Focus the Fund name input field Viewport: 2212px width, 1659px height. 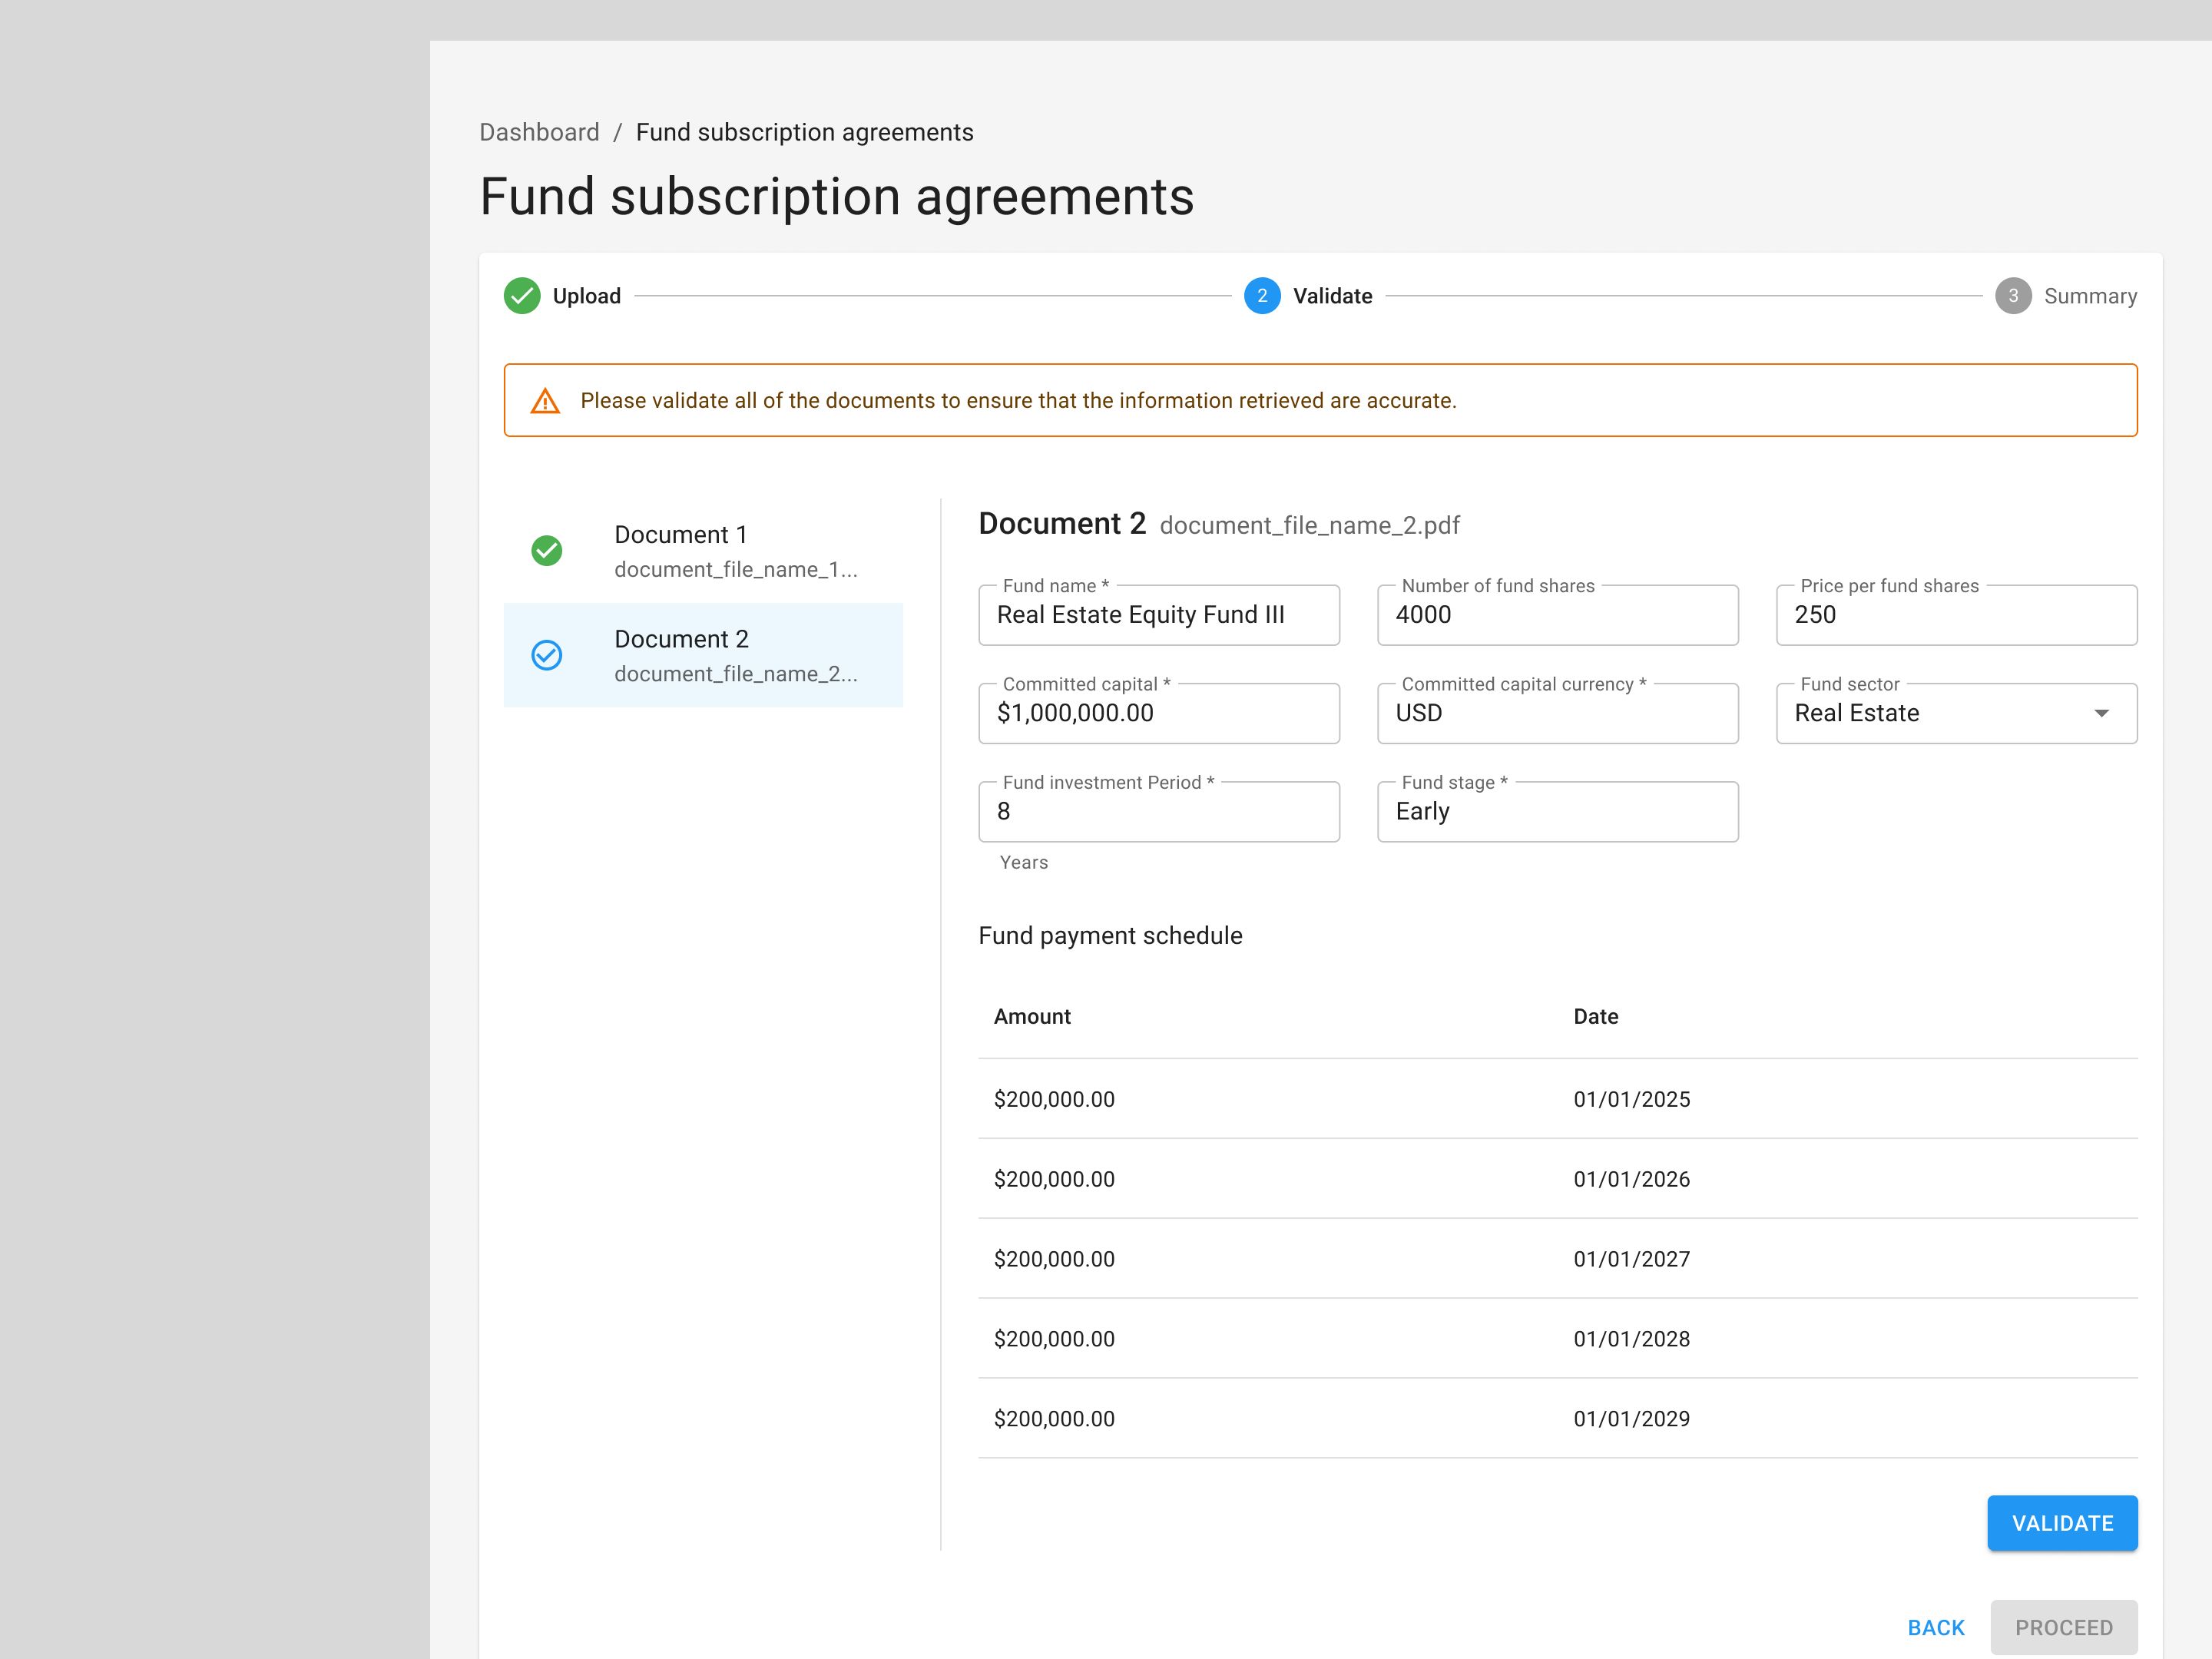(x=1159, y=615)
